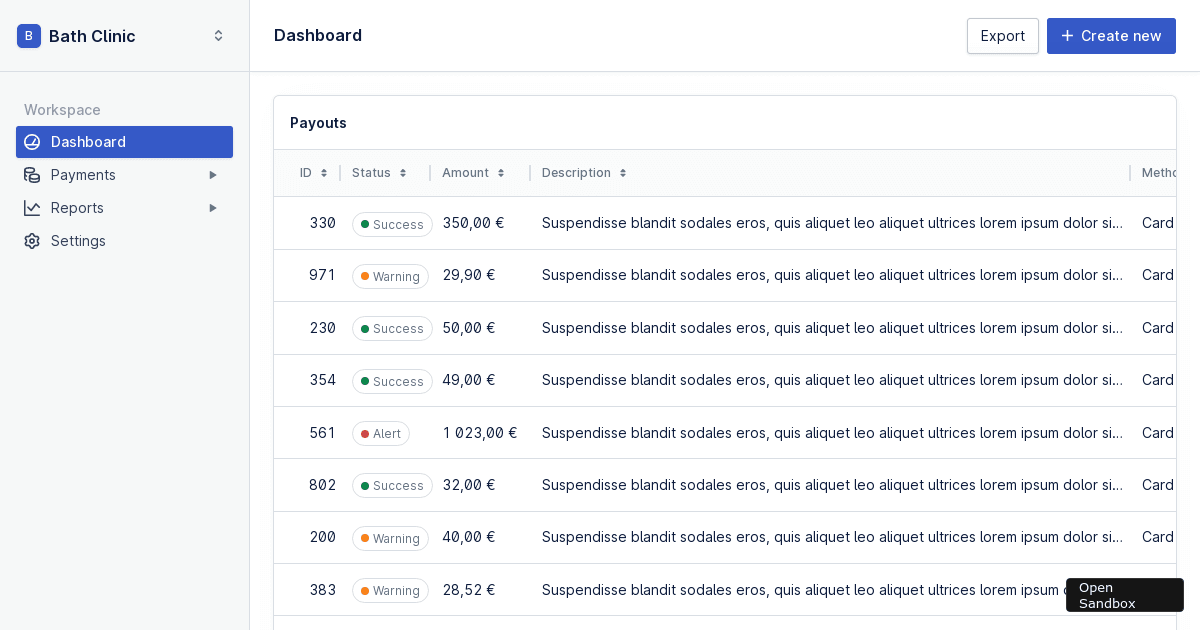
Task: Click the Payouts table heading
Action: (318, 123)
